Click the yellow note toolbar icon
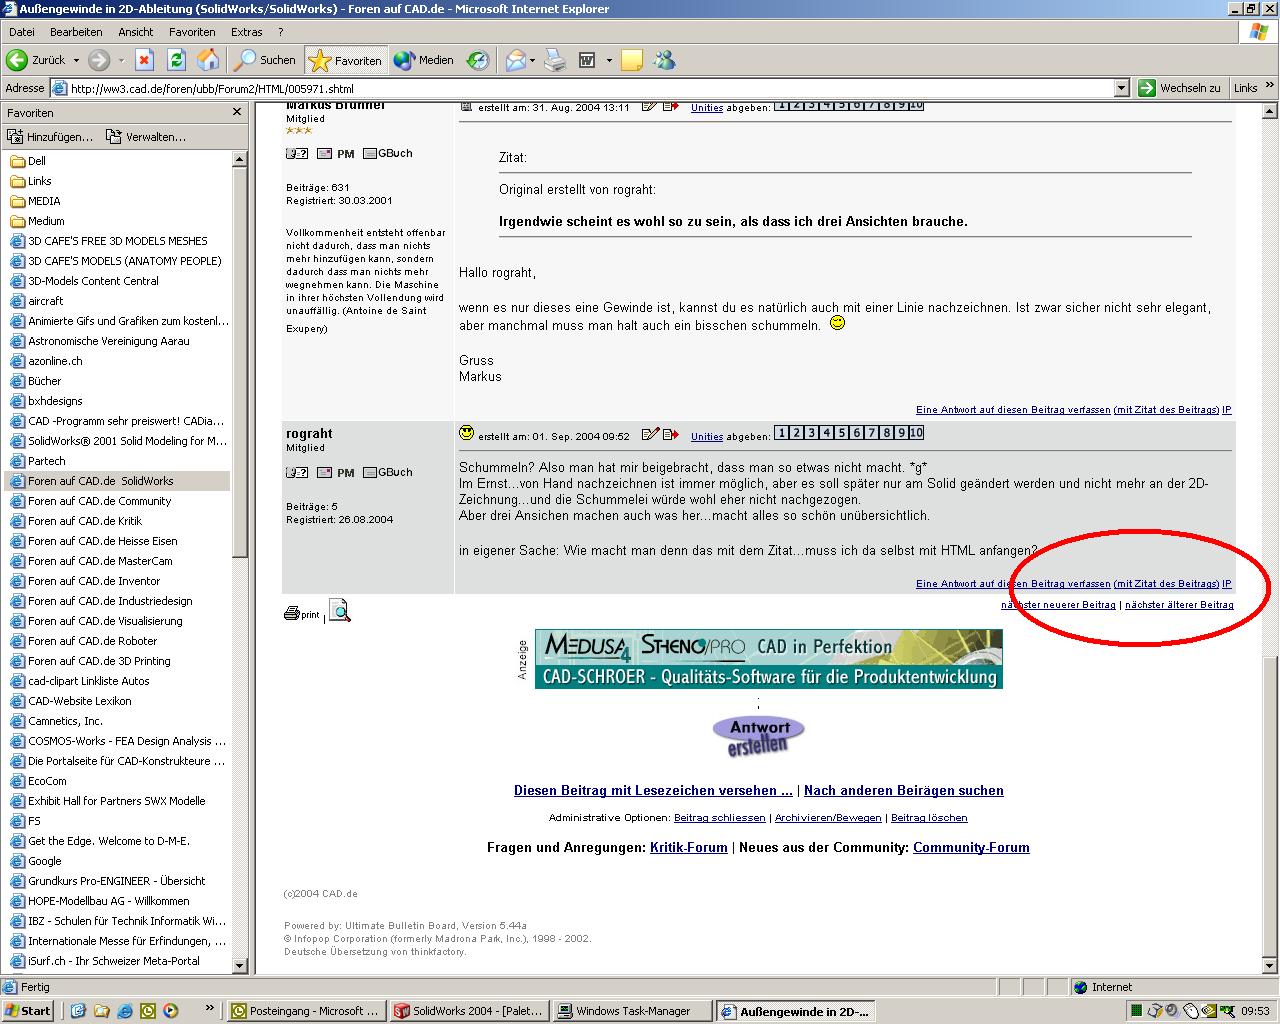 632,60
